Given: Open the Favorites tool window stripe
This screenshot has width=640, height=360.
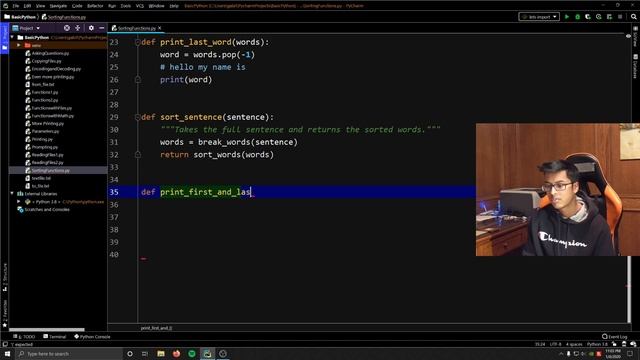Looking at the screenshot, I should [x=5, y=313].
